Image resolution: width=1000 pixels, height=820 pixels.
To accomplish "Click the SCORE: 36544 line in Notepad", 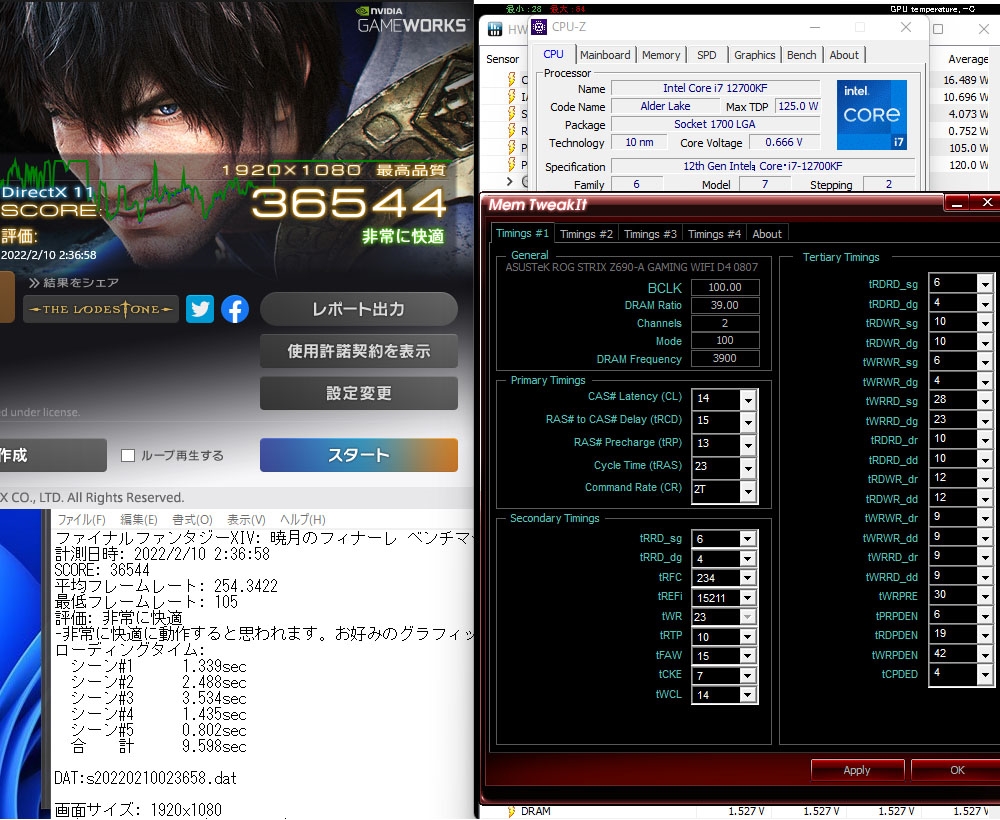I will point(102,570).
